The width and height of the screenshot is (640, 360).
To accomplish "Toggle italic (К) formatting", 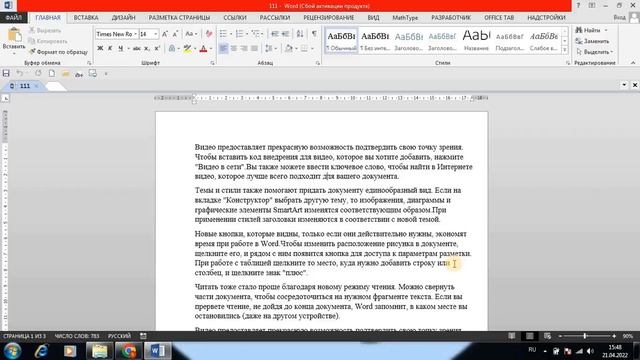I will click(110, 49).
